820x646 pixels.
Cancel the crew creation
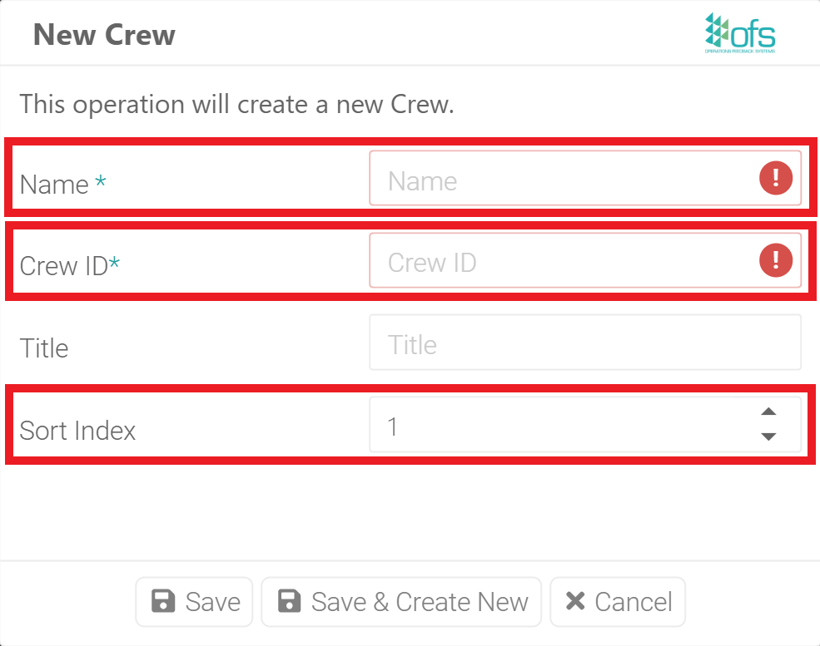[618, 601]
